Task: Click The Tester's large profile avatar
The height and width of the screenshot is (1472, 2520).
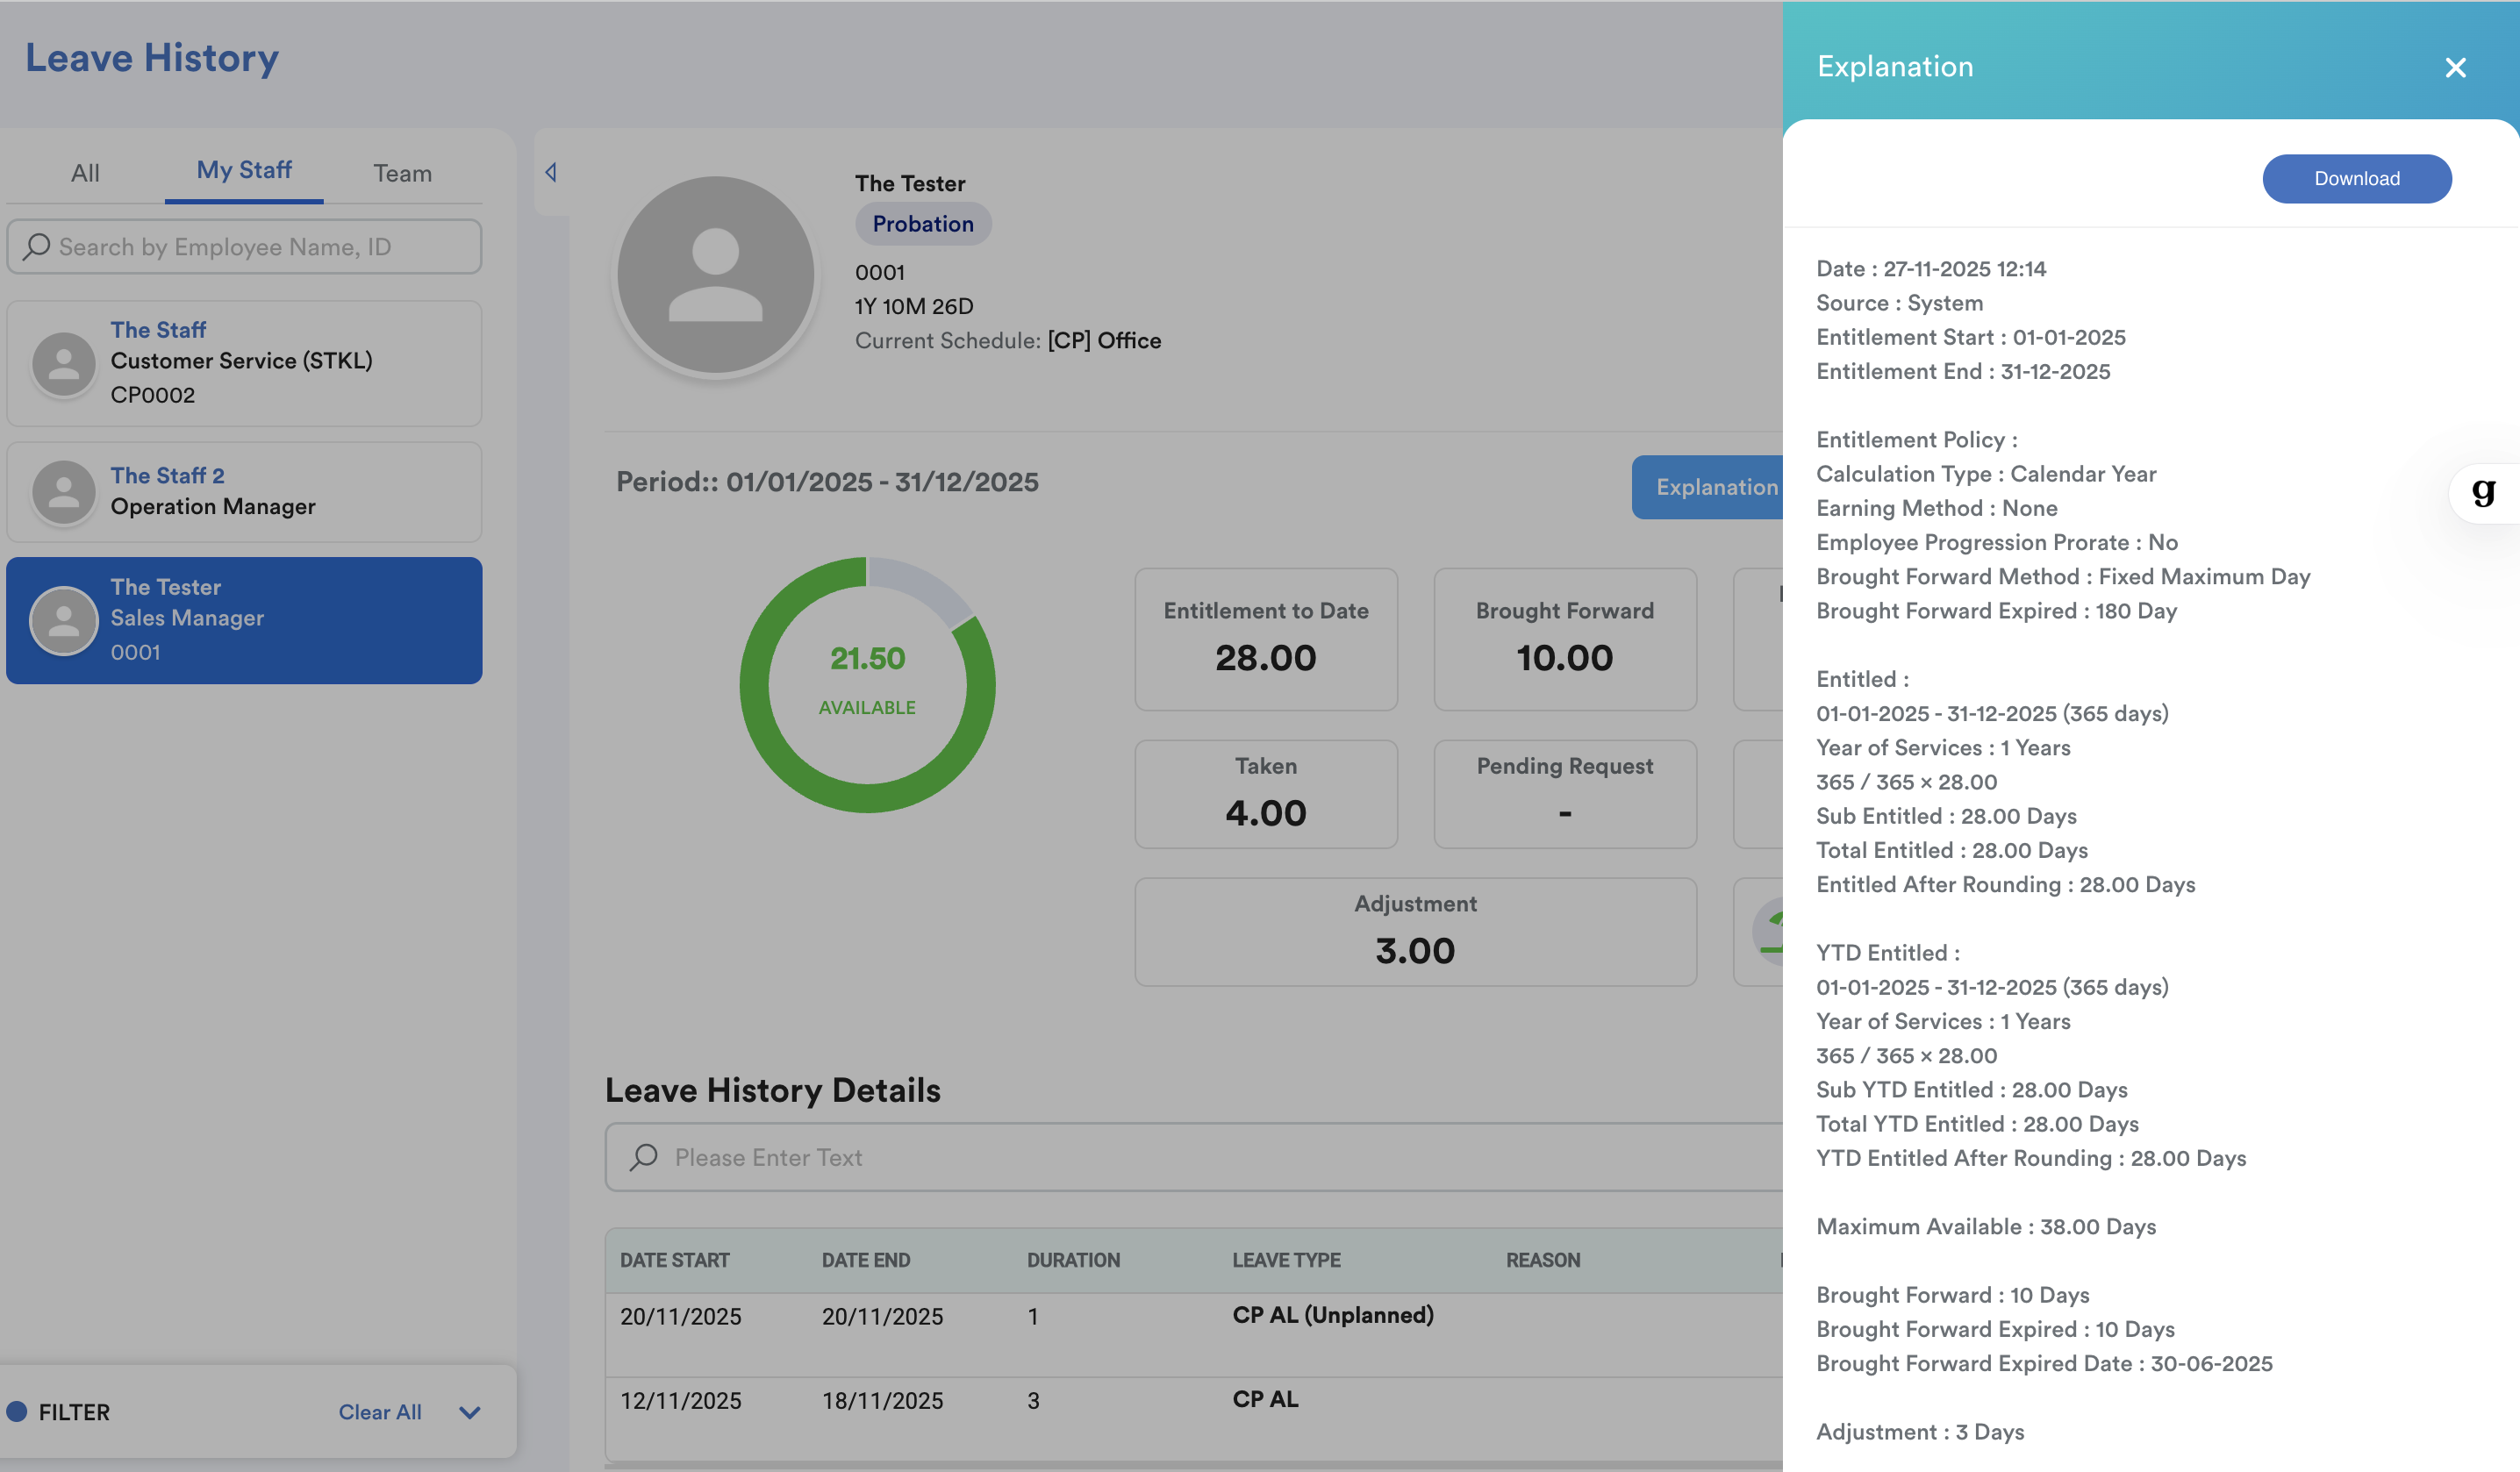Action: 715,275
